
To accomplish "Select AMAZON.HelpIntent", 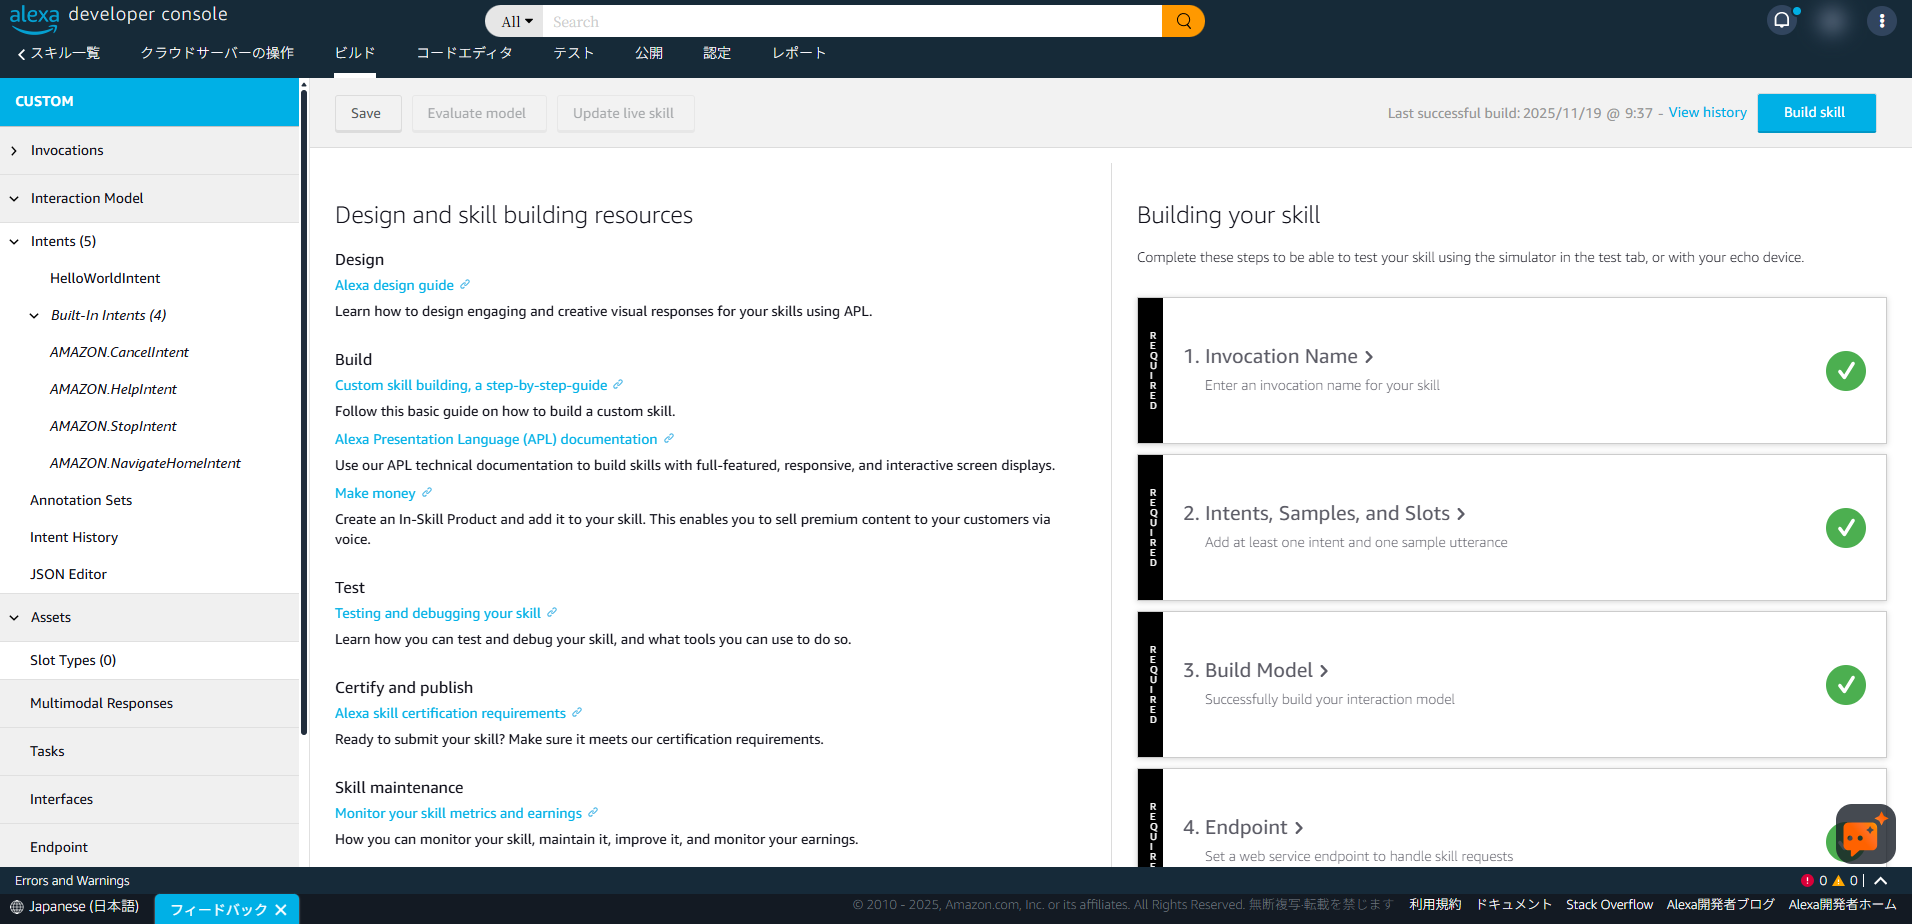I will (113, 389).
